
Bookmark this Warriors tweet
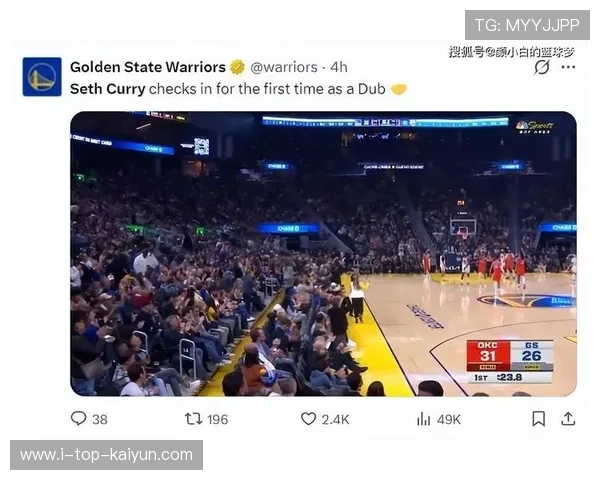click(x=539, y=419)
